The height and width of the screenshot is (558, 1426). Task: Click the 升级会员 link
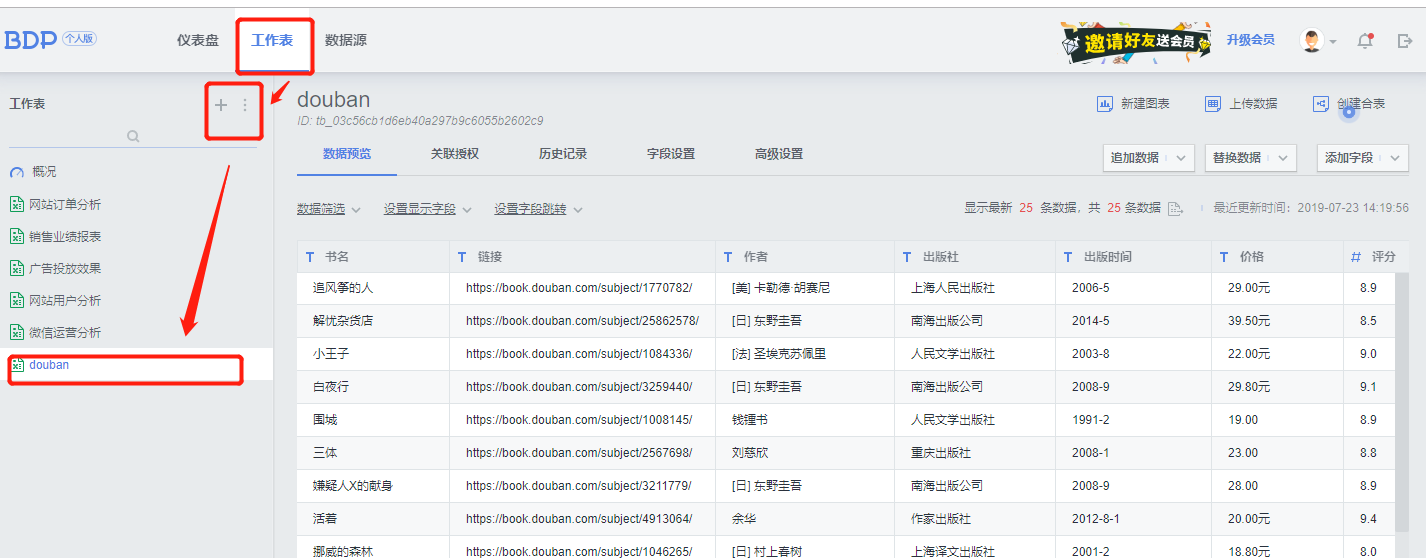1251,40
